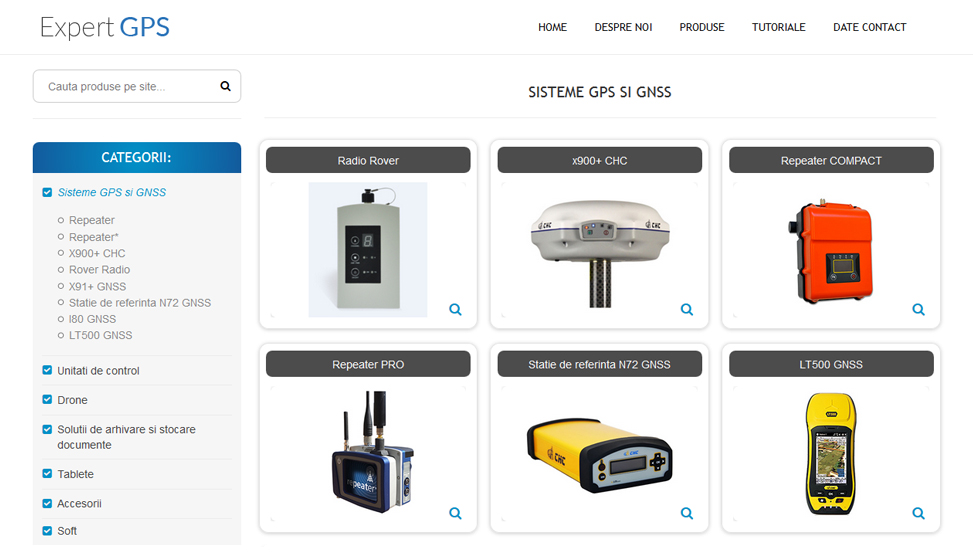The width and height of the screenshot is (973, 556).
Task: Click magnifier icon on x900+ CHC card
Action: tap(686, 309)
